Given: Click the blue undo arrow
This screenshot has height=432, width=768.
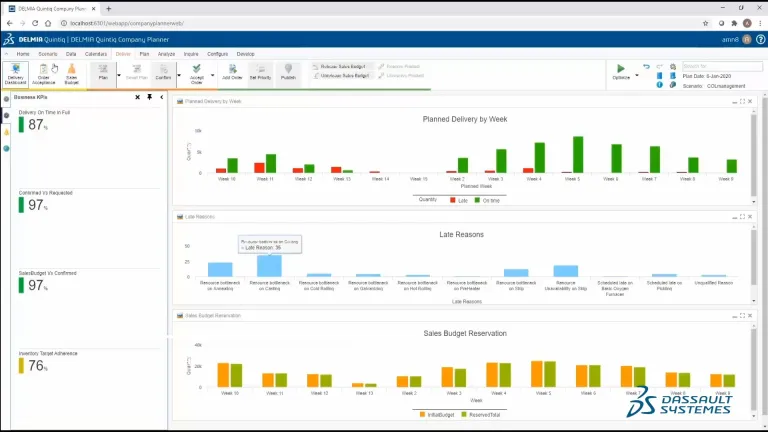Looking at the screenshot, I should click(x=646, y=67).
